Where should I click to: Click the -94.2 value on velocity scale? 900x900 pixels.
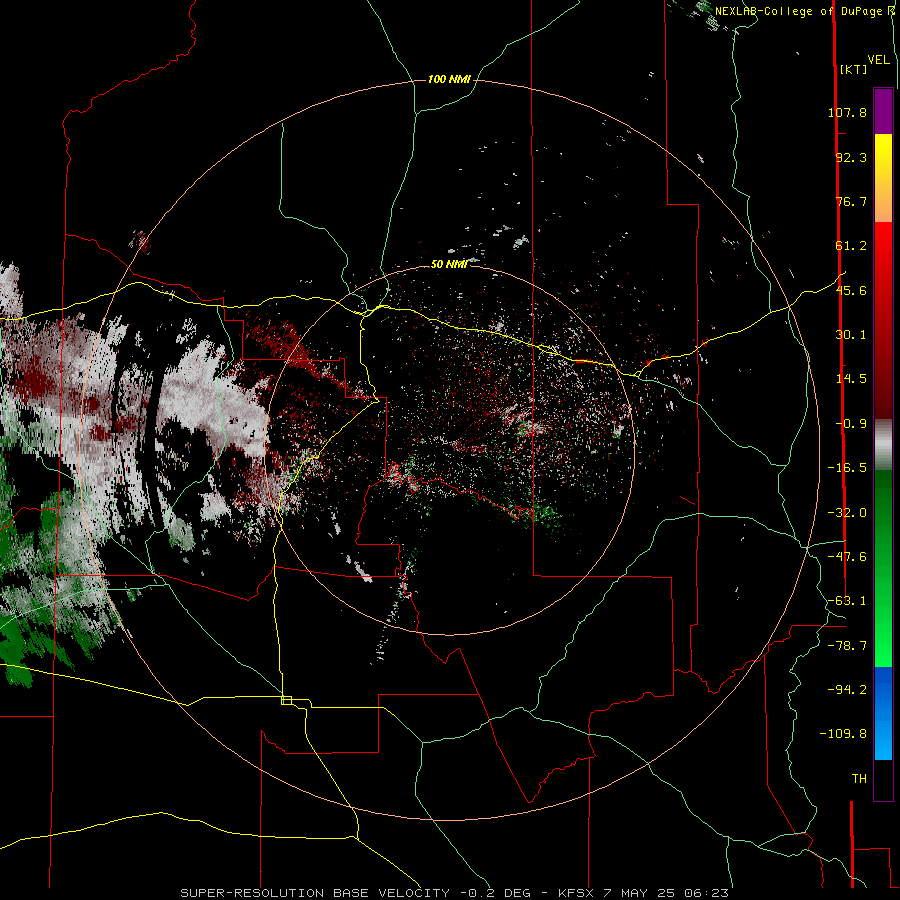pyautogui.click(x=847, y=690)
